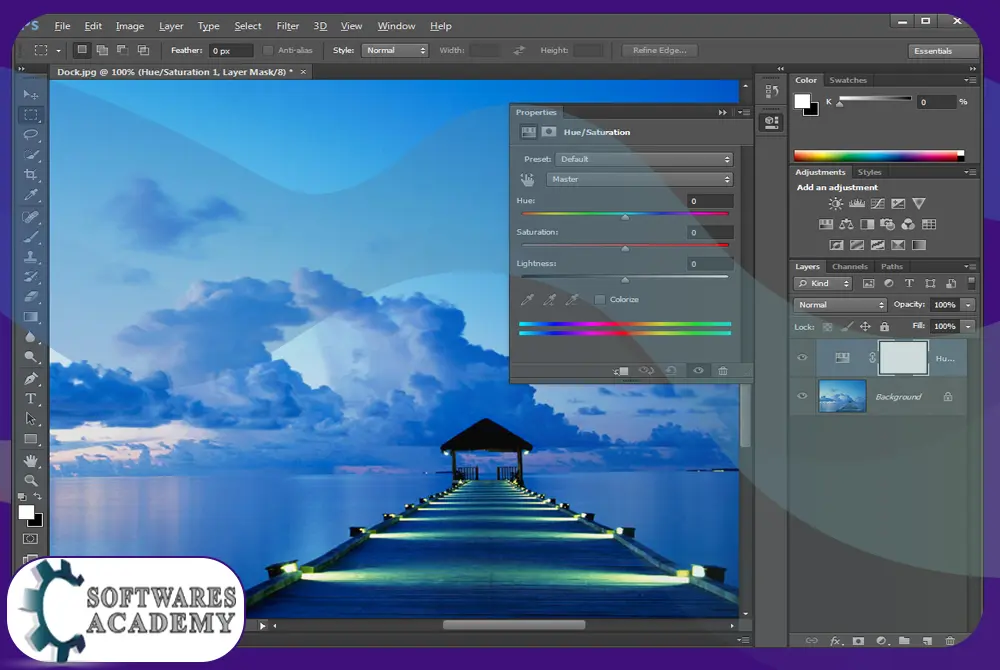
Task: Clip adjustment to layer below
Action: pyautogui.click(x=621, y=371)
